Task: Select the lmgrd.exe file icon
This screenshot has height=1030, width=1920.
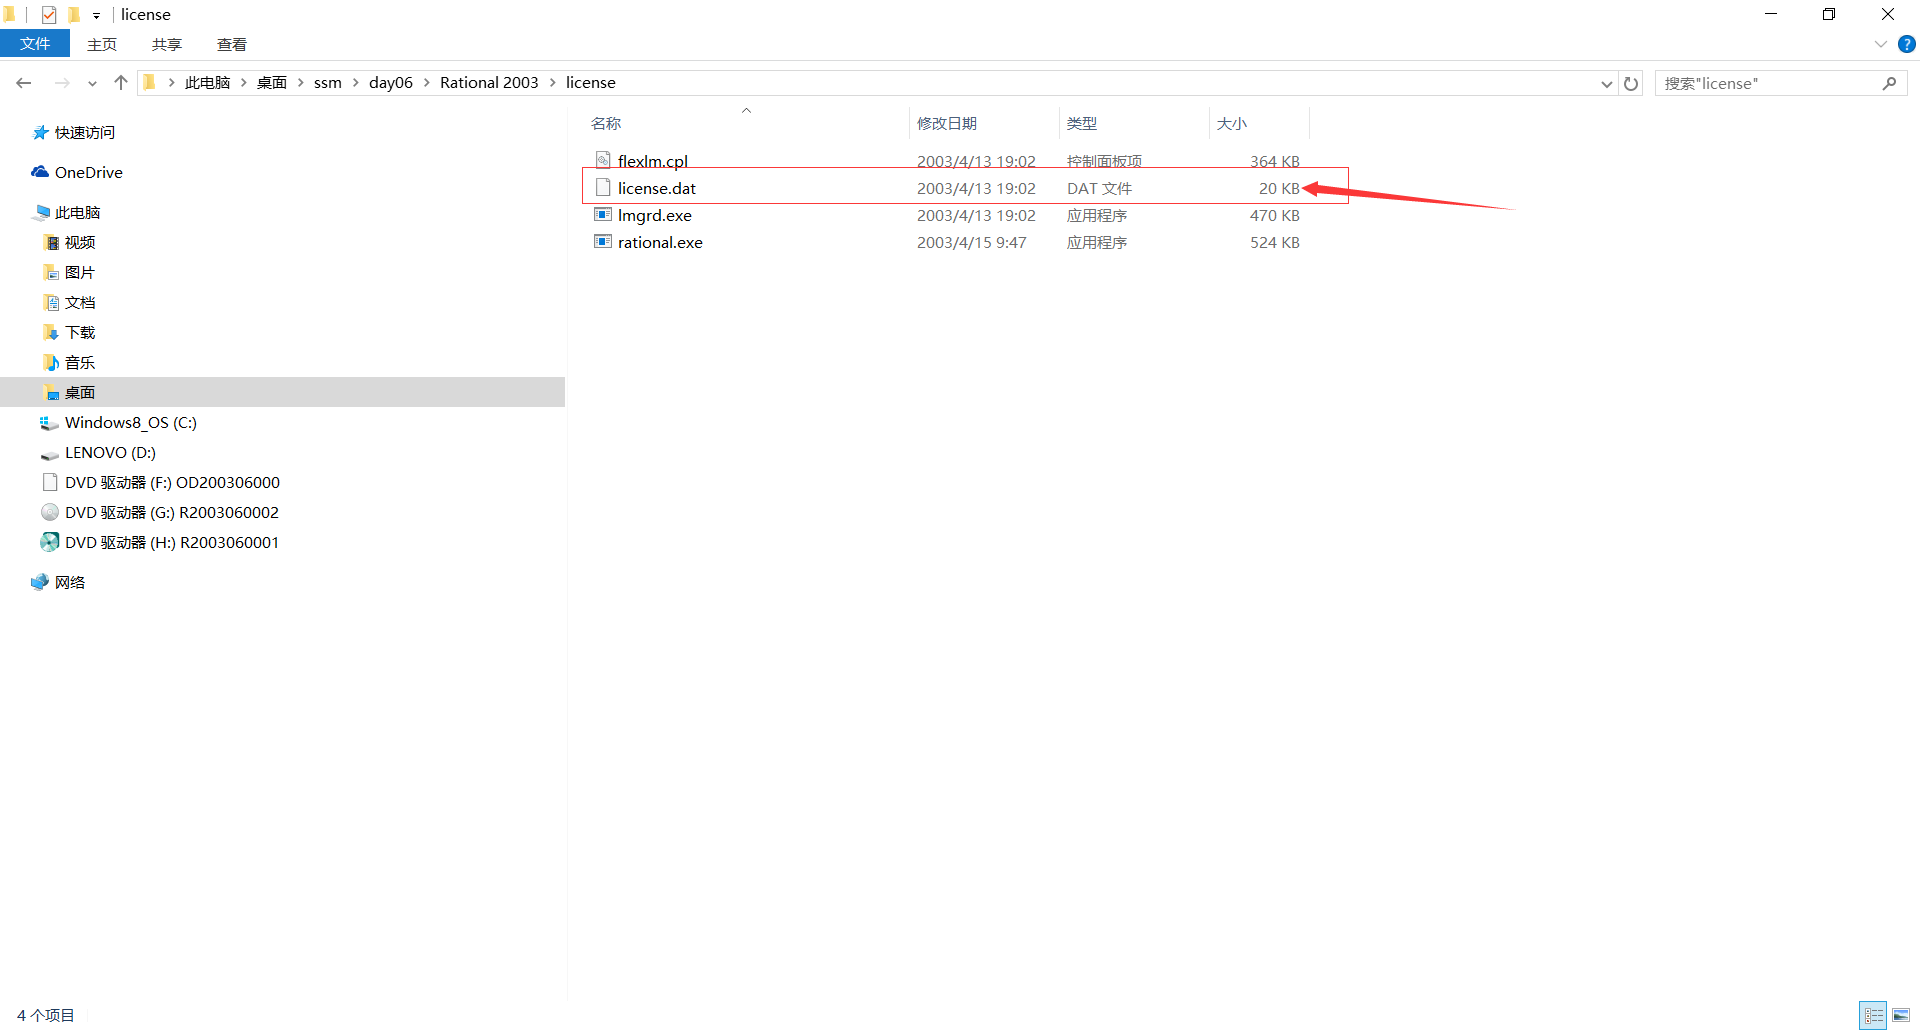Action: pyautogui.click(x=603, y=214)
